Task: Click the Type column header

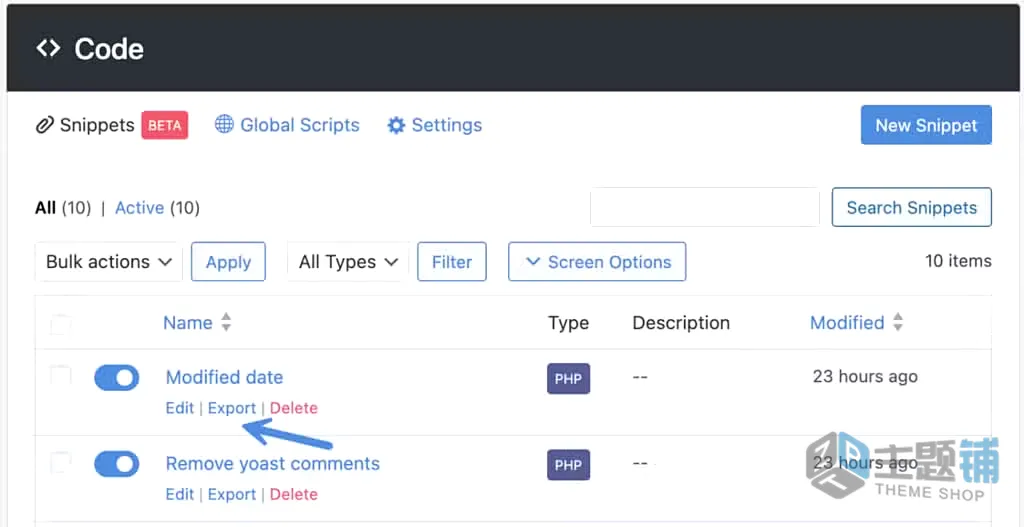Action: pyautogui.click(x=568, y=323)
